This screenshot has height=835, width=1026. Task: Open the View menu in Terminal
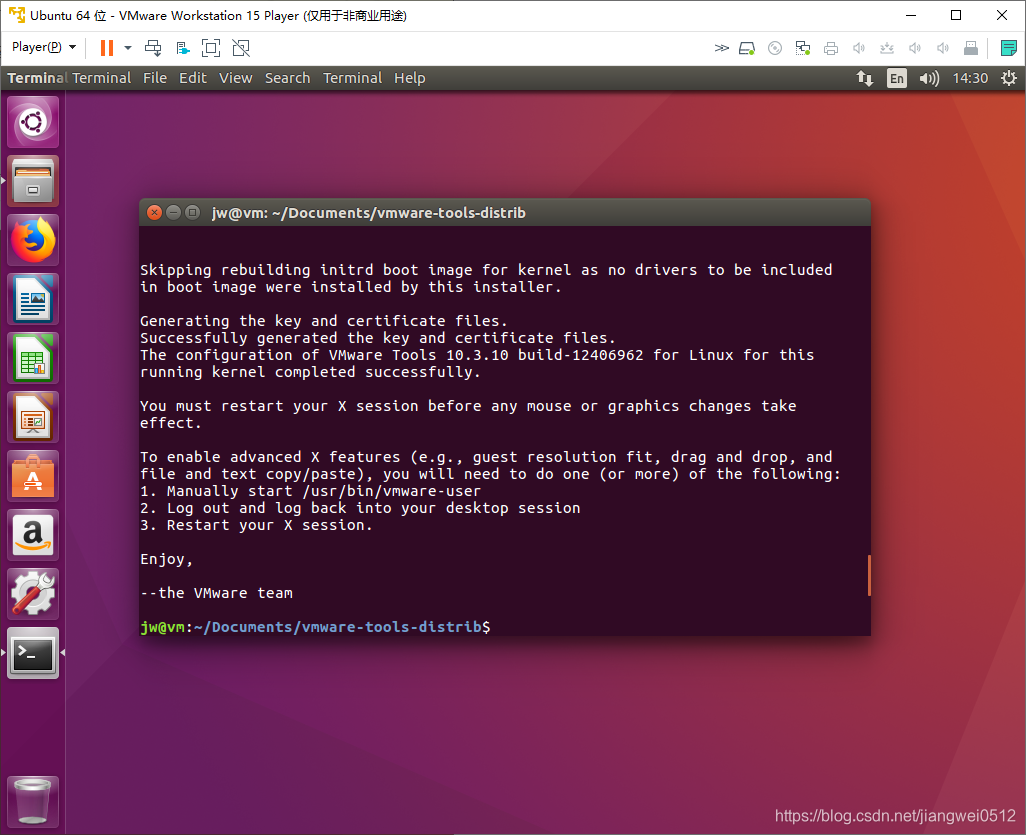point(236,78)
